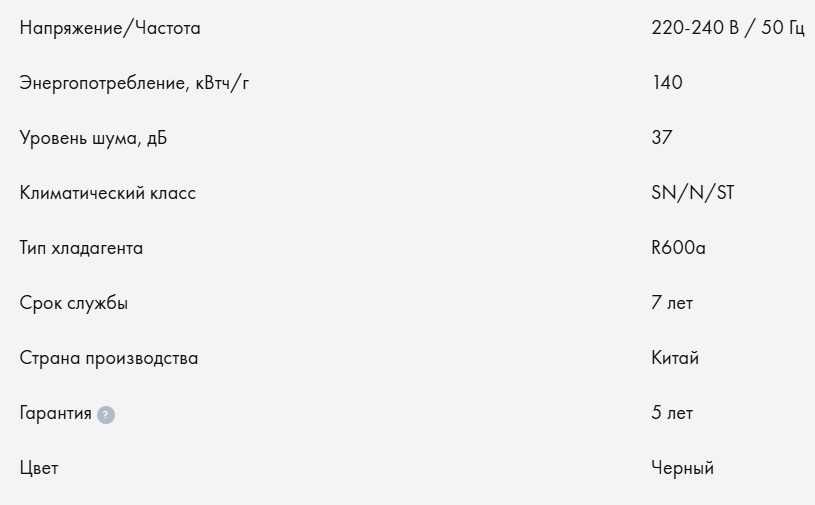Image resolution: width=815 pixels, height=505 pixels.
Task: Click the Гарантия label text
Action: [x=56, y=413]
